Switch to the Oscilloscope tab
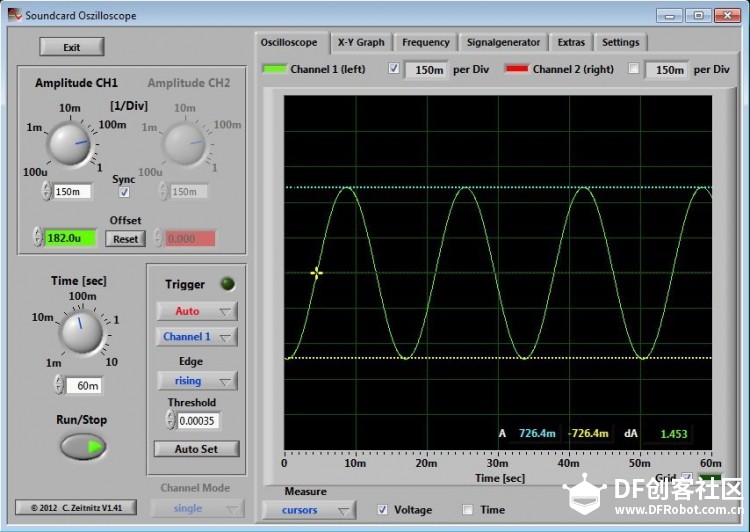This screenshot has width=750, height=532. pyautogui.click(x=289, y=43)
